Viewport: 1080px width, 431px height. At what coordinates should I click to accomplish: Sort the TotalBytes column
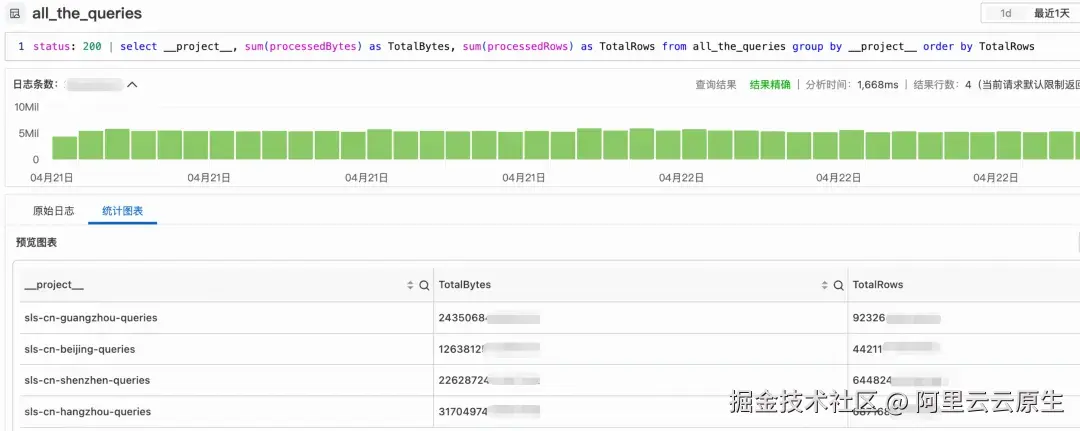pos(824,285)
